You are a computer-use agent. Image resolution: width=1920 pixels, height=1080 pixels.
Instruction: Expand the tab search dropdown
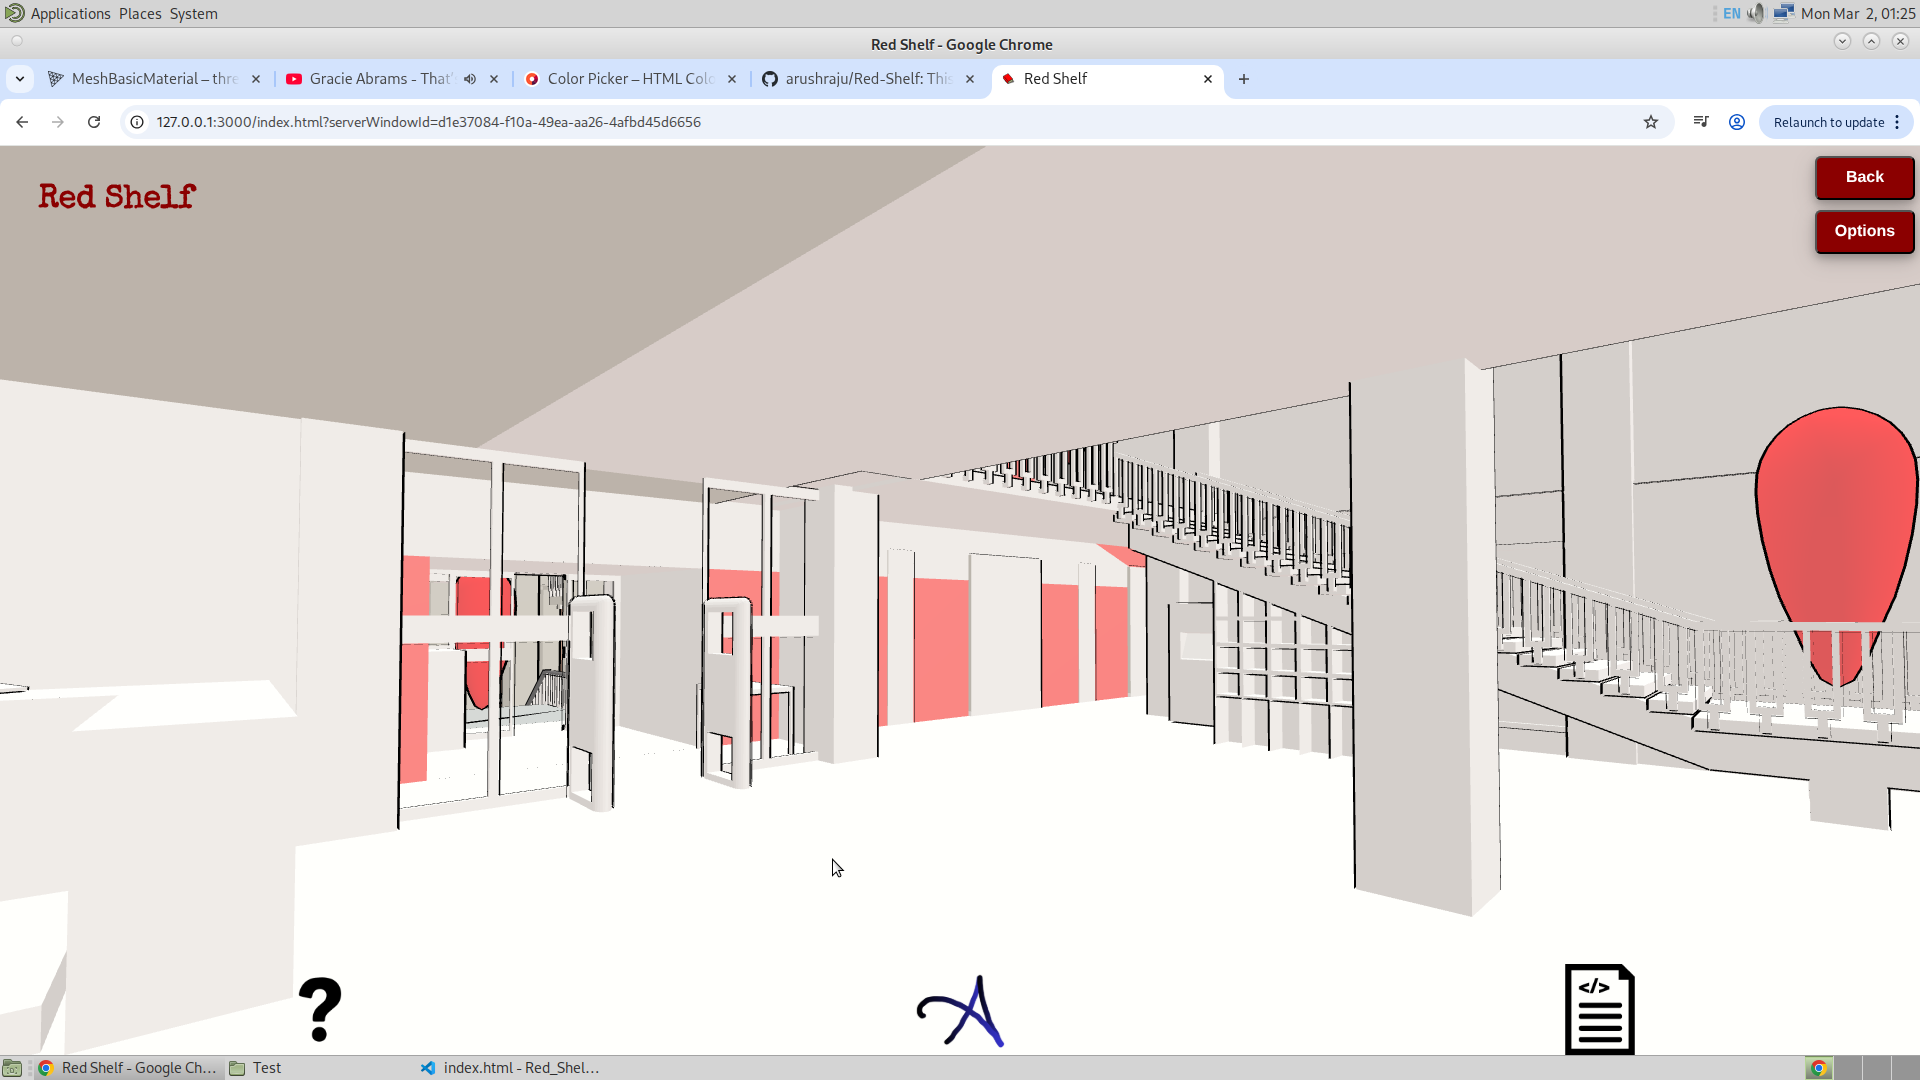(x=20, y=79)
